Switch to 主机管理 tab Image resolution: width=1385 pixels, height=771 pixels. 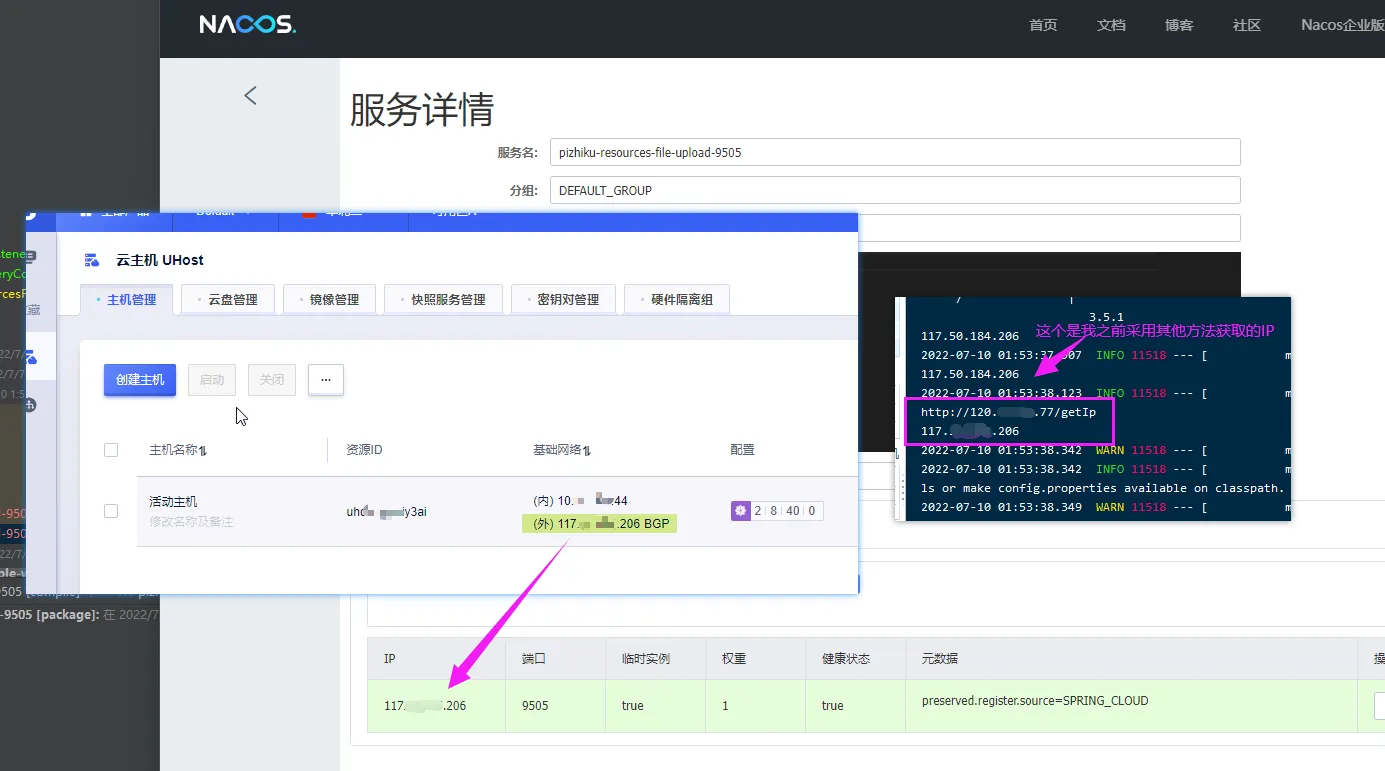coord(126,299)
